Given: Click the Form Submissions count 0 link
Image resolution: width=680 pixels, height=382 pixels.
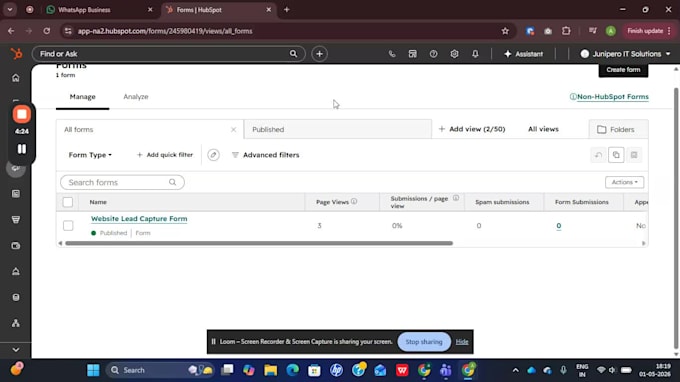Looking at the screenshot, I should coord(559,225).
